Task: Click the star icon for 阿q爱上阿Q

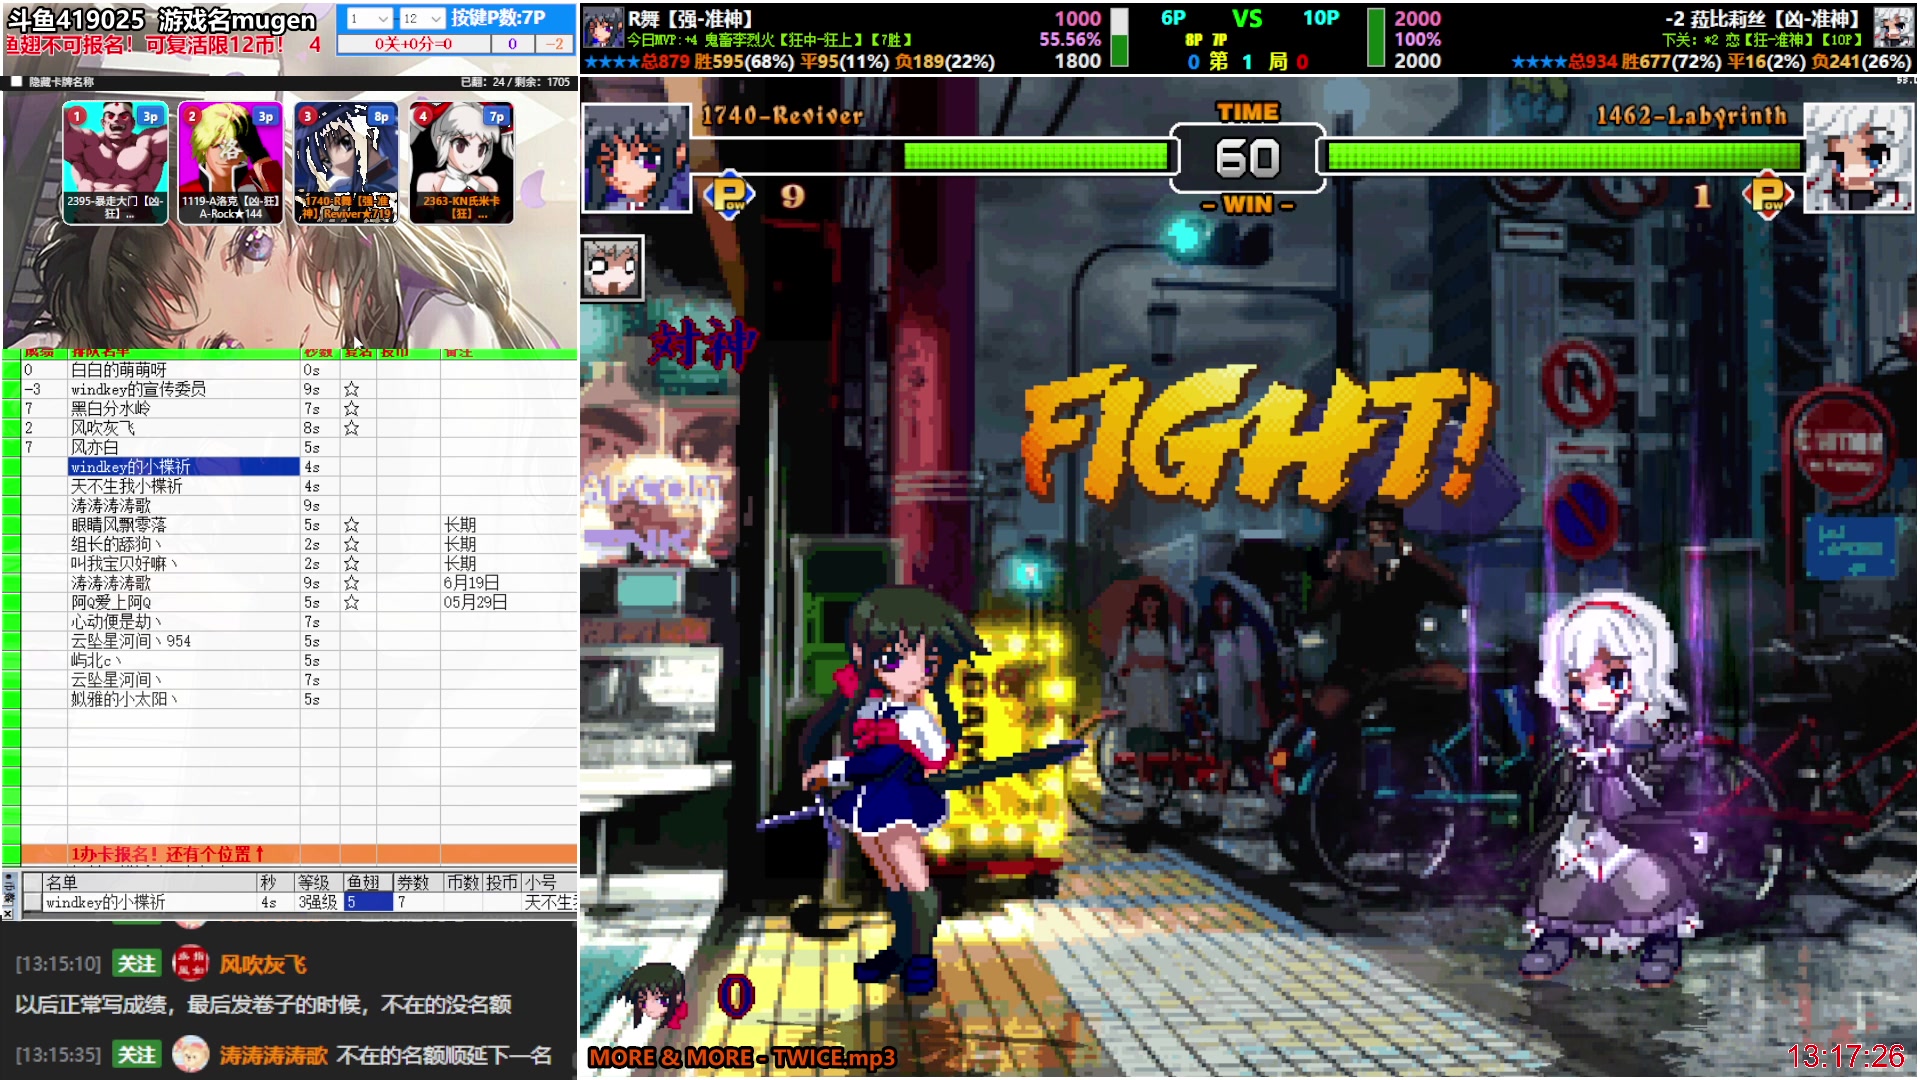Action: coord(351,602)
